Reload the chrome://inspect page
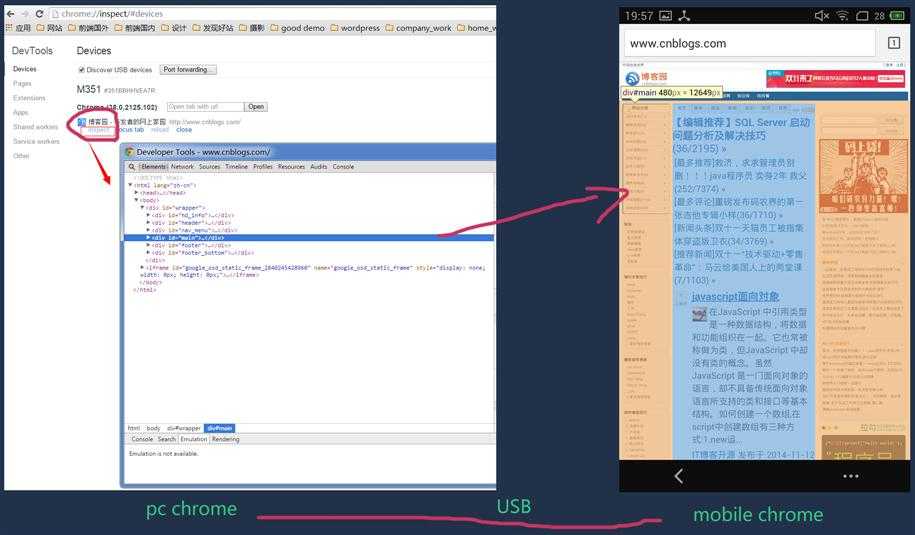Viewport: 915px width, 535px height. point(39,13)
